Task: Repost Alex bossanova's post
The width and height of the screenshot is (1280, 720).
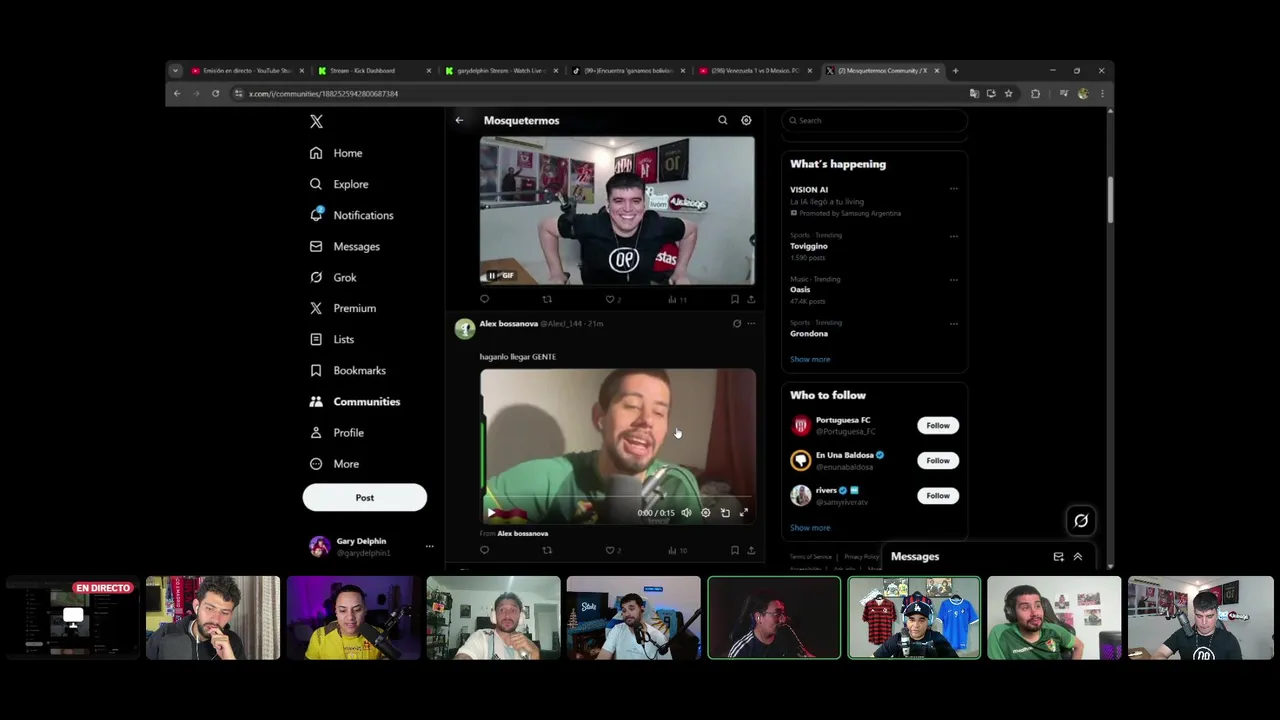Action: tap(547, 550)
